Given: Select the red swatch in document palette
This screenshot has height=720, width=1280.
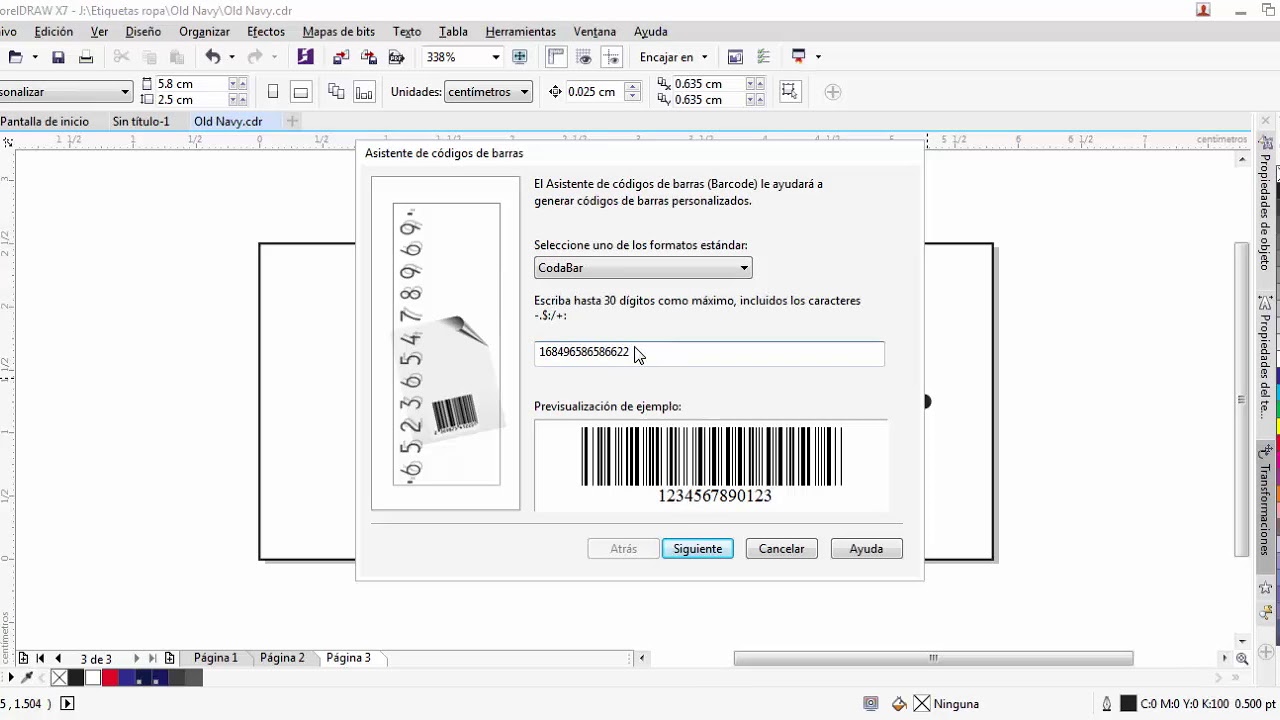Looking at the screenshot, I should [x=110, y=678].
